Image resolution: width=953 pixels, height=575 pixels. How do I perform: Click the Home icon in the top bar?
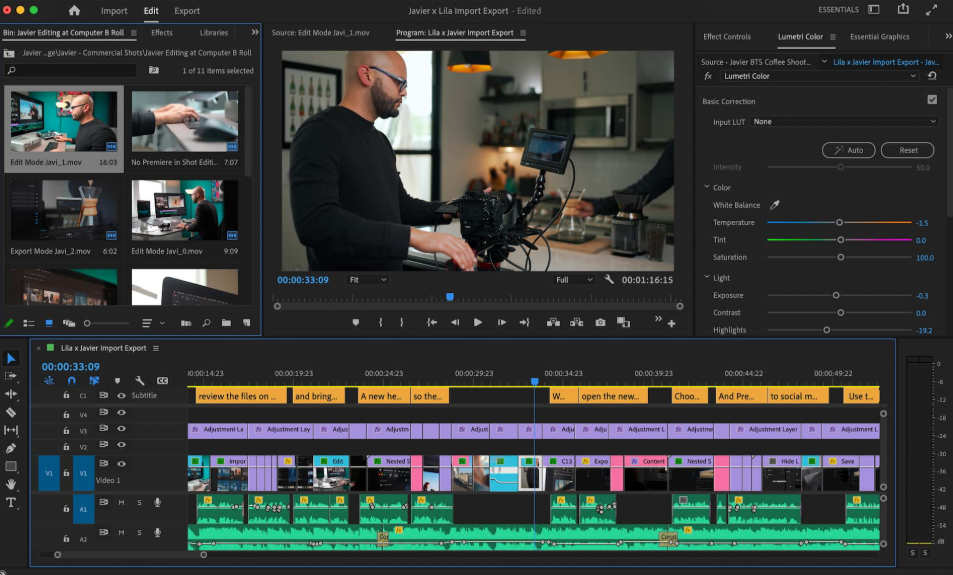coord(74,11)
